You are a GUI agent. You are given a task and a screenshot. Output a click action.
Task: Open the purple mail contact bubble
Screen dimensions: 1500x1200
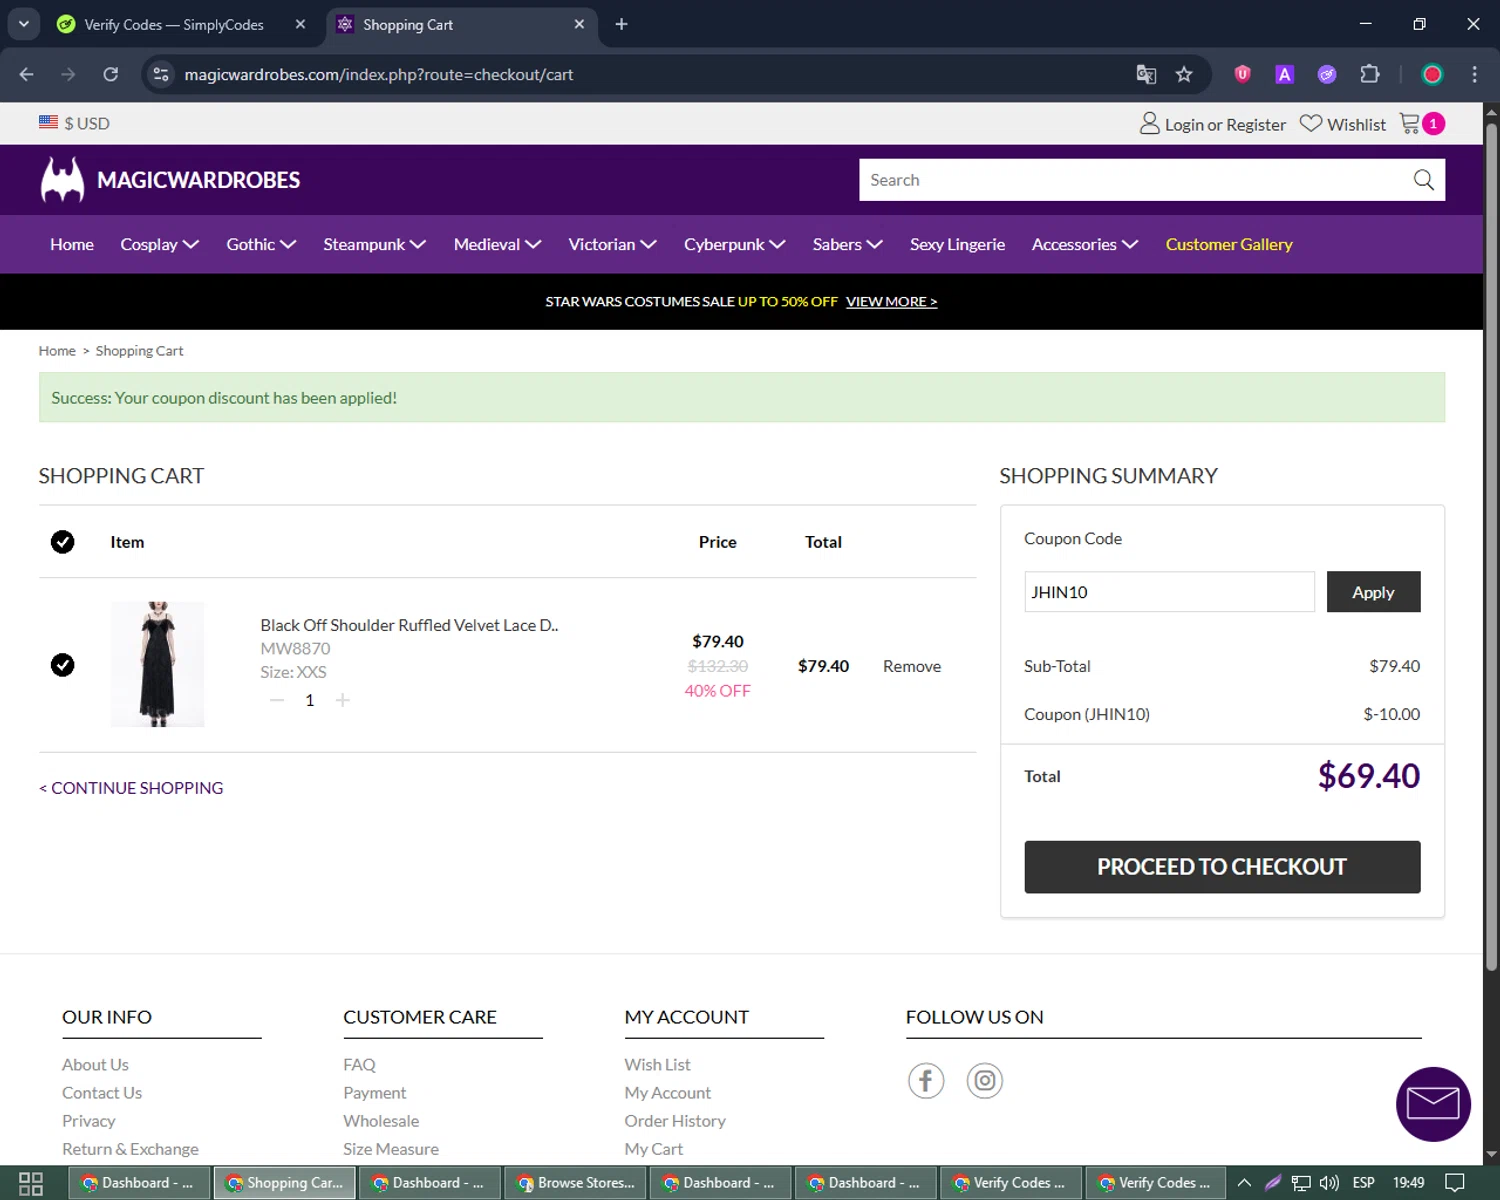1433,1104
